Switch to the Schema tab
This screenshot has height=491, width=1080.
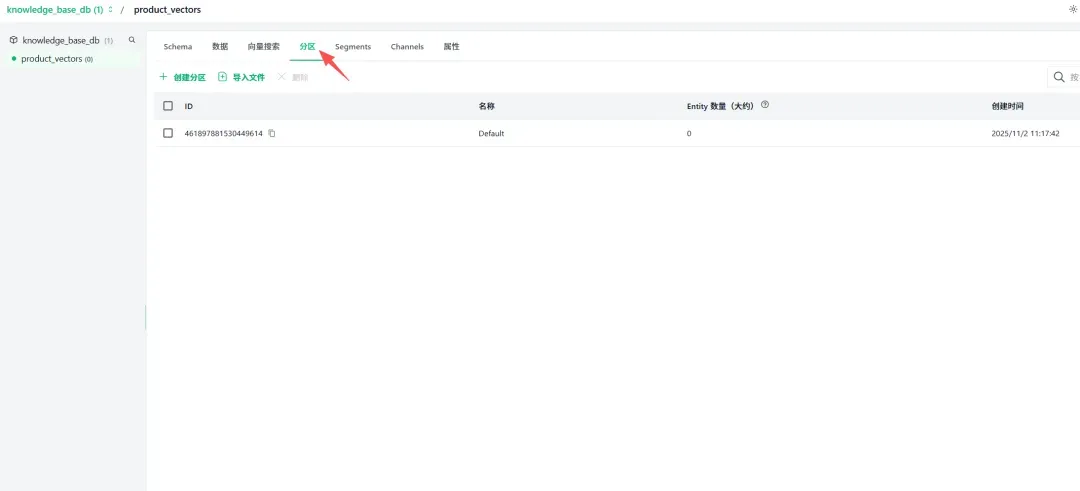tap(178, 47)
